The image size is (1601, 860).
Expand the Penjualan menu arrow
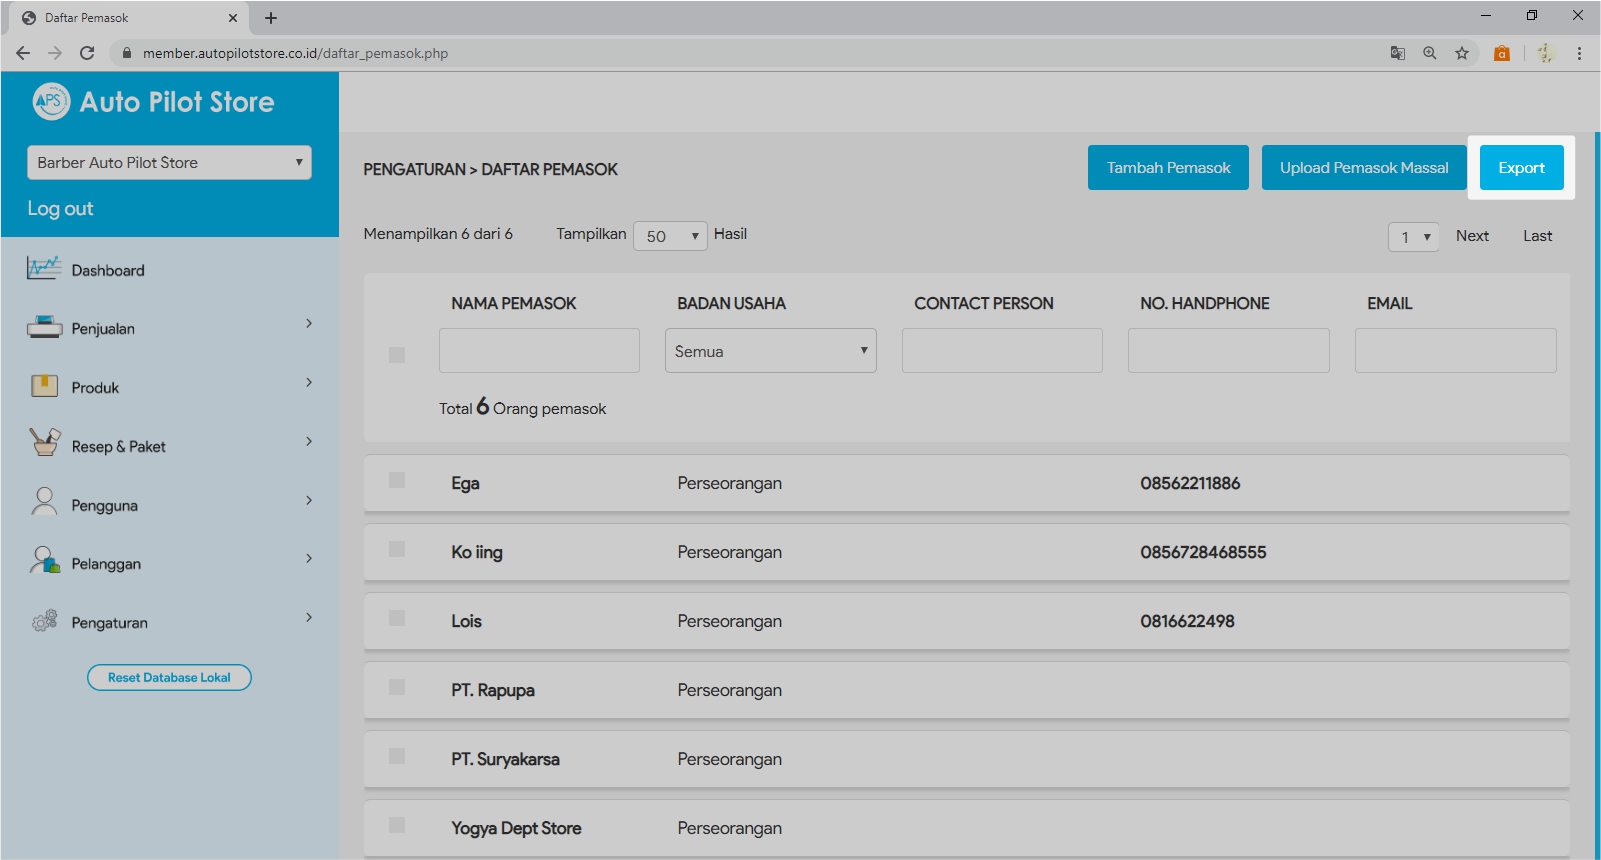coord(309,323)
